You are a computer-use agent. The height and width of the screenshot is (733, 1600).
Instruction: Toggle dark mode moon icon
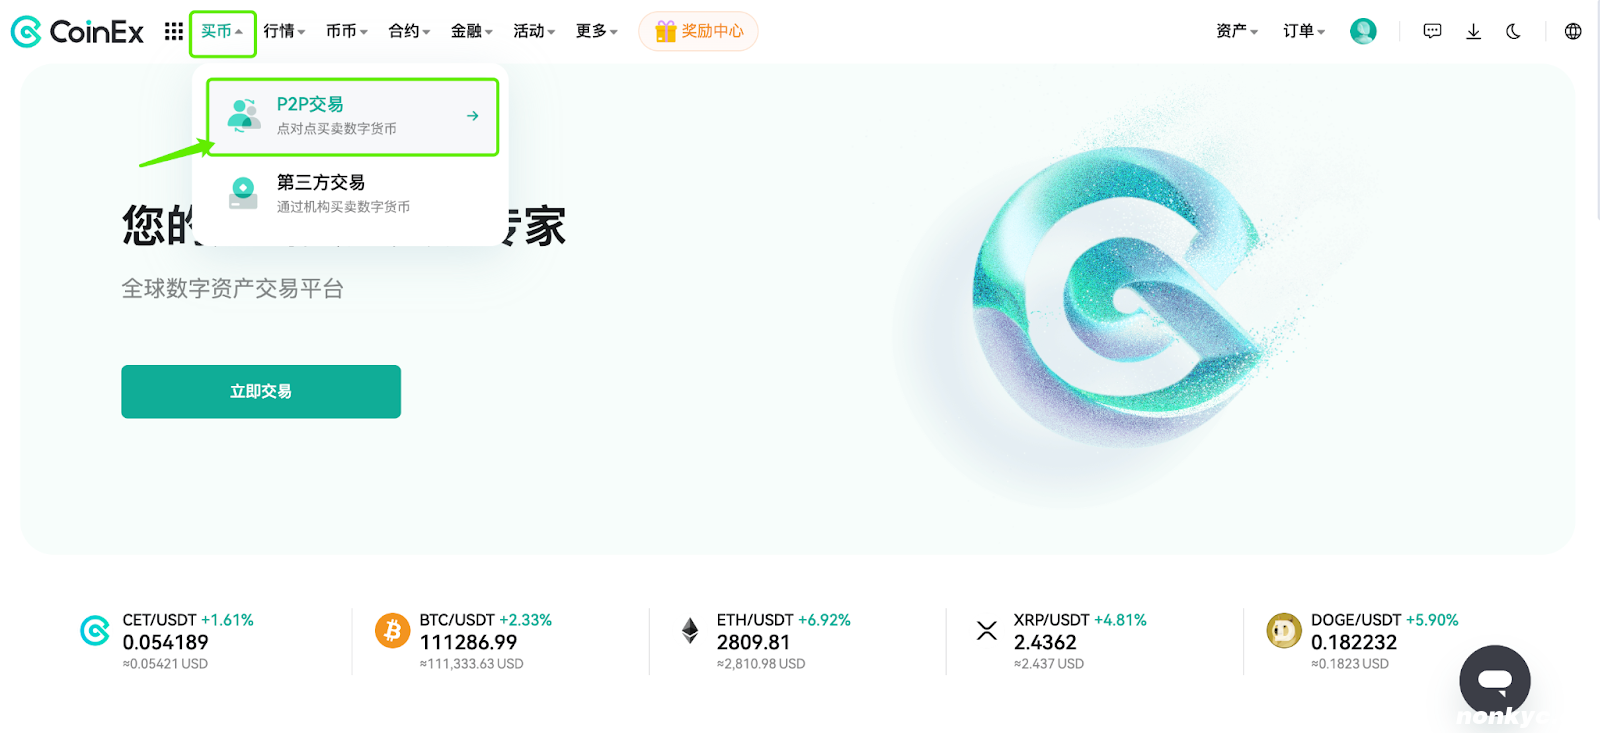[x=1513, y=32]
